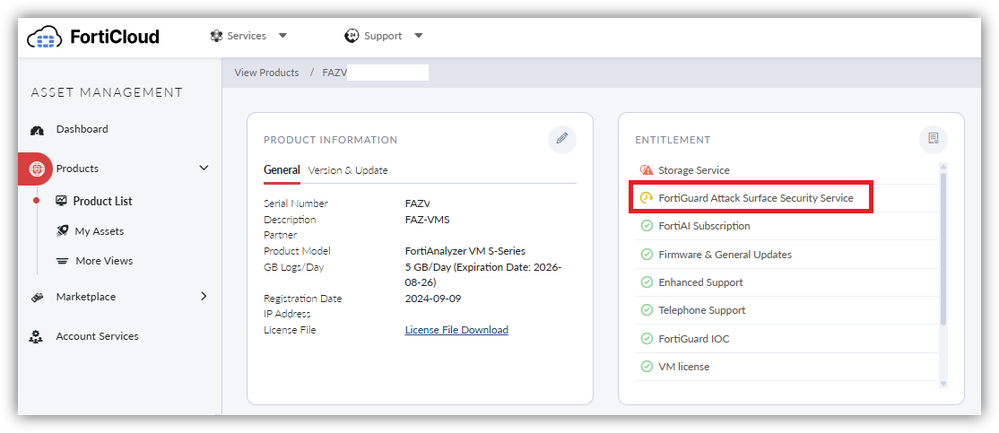
Task: Click the Entitlement details list icon
Action: (933, 139)
